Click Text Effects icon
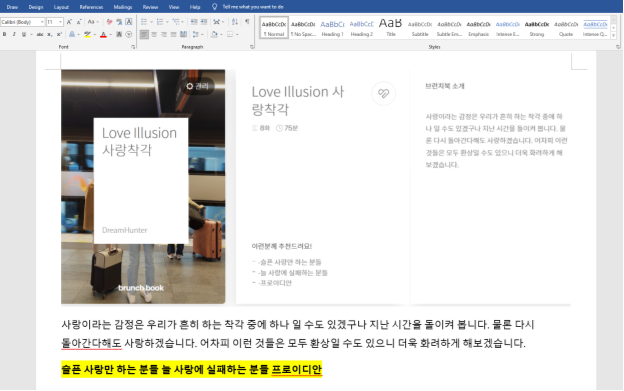The height and width of the screenshot is (391, 624). coord(72,35)
